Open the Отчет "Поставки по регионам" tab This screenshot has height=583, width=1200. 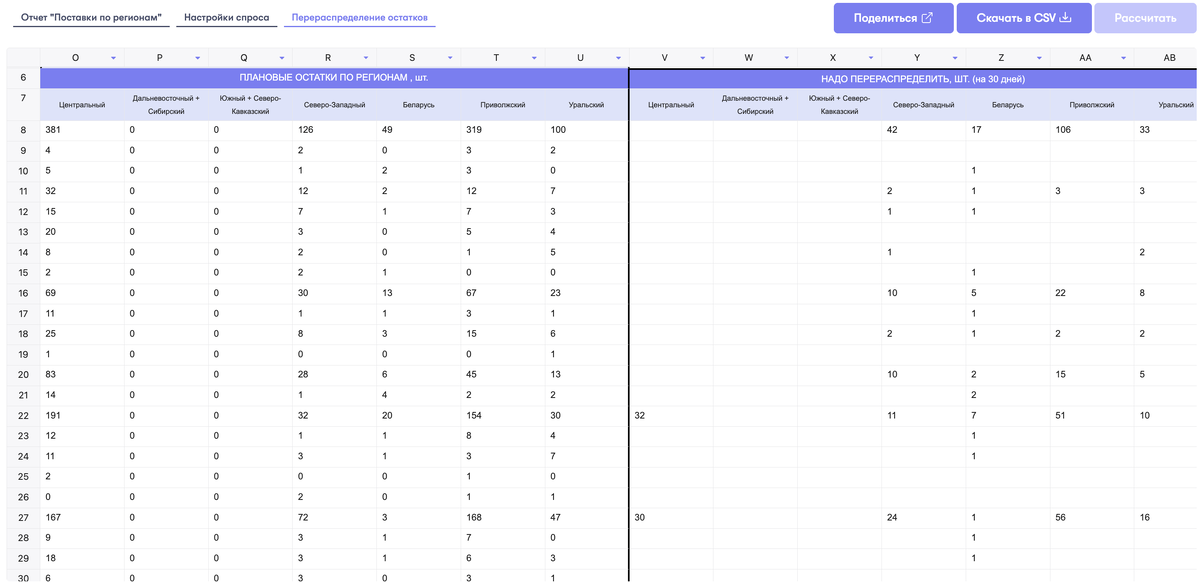click(x=89, y=18)
